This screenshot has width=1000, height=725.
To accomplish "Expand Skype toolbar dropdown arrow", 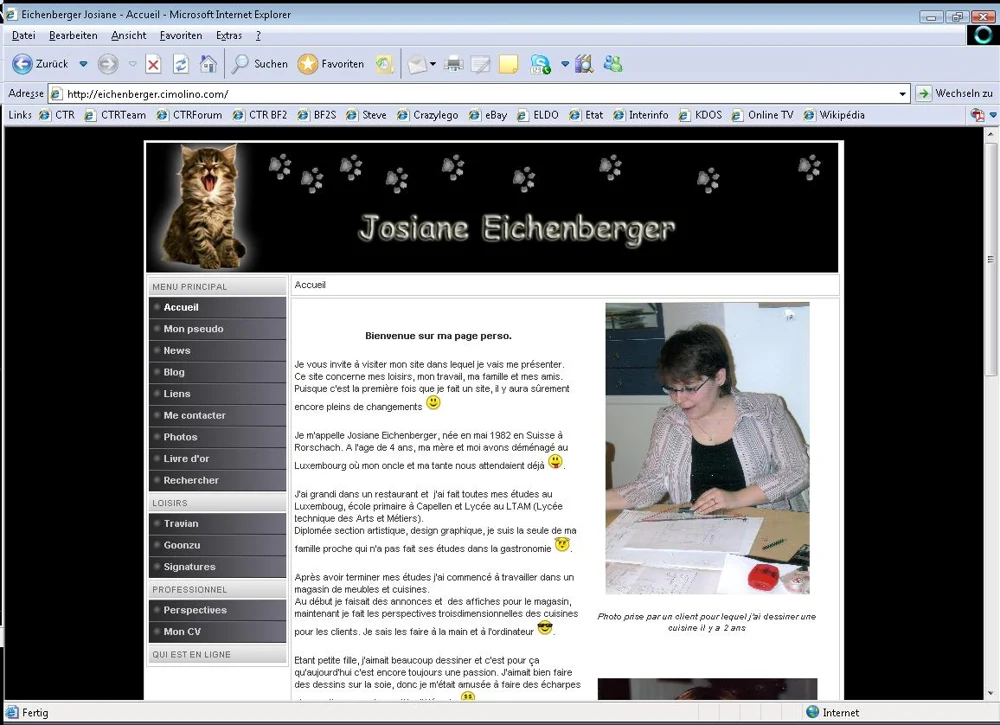I will (564, 64).
